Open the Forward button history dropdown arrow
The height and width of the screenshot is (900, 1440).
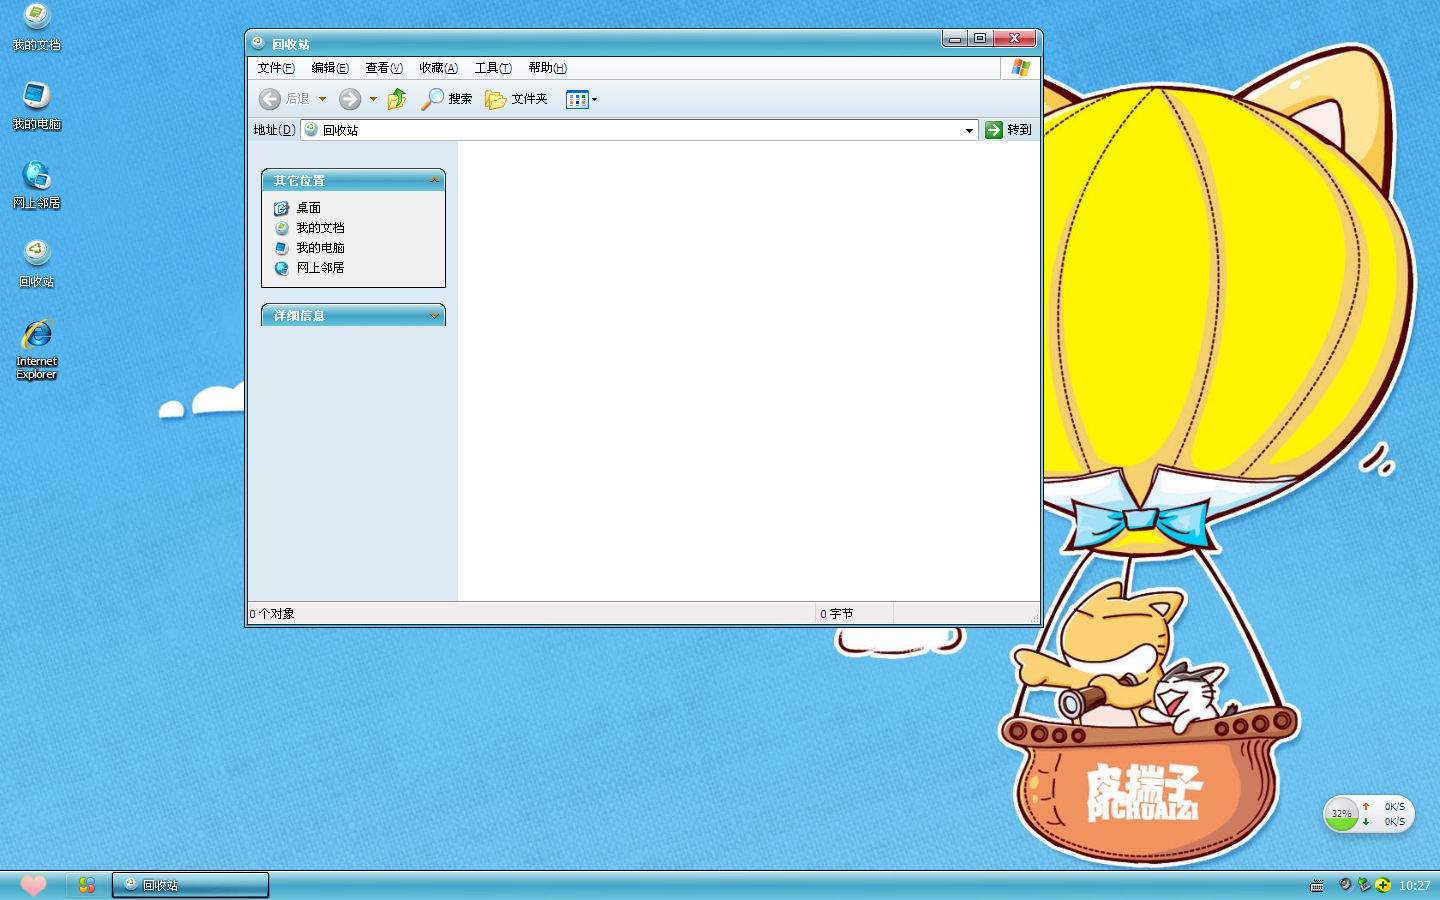point(373,99)
